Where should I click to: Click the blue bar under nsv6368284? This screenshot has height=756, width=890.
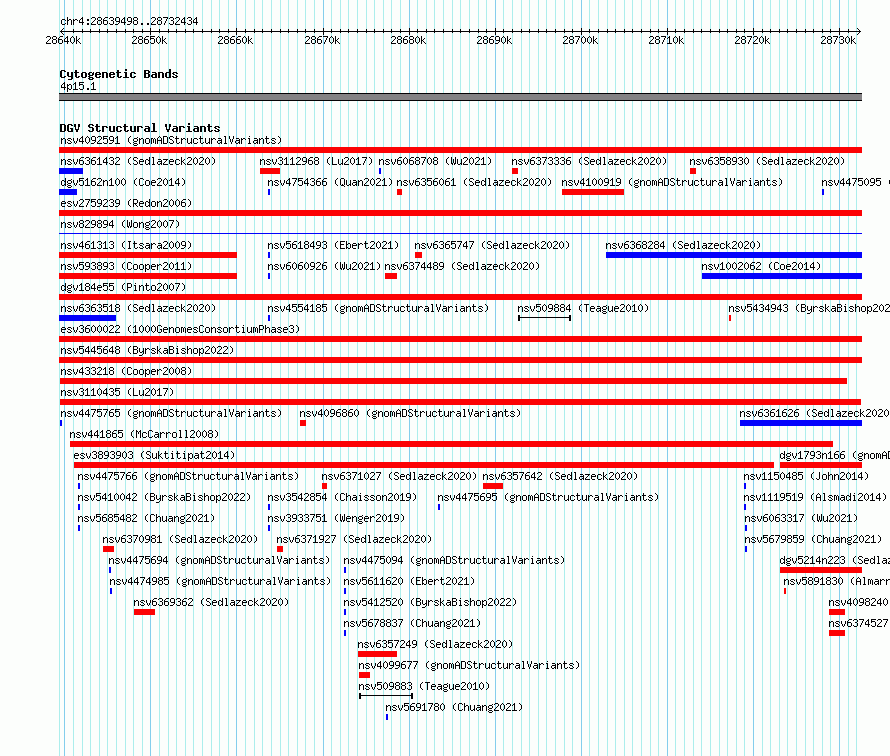[734, 255]
